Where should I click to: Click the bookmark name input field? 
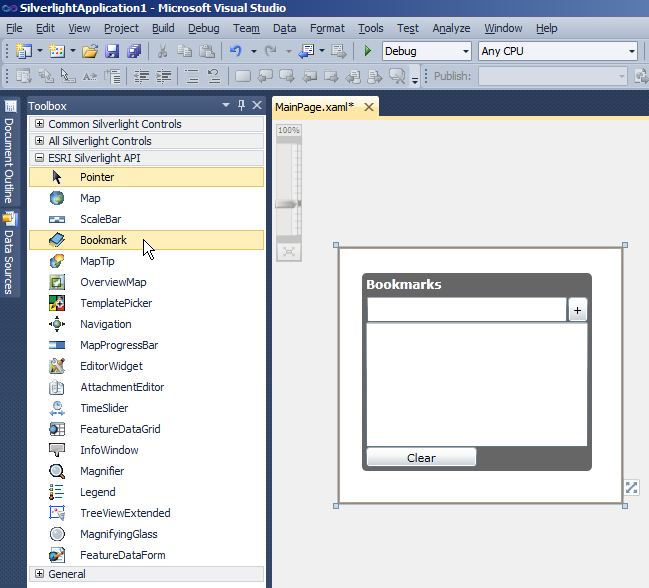pyautogui.click(x=466, y=310)
